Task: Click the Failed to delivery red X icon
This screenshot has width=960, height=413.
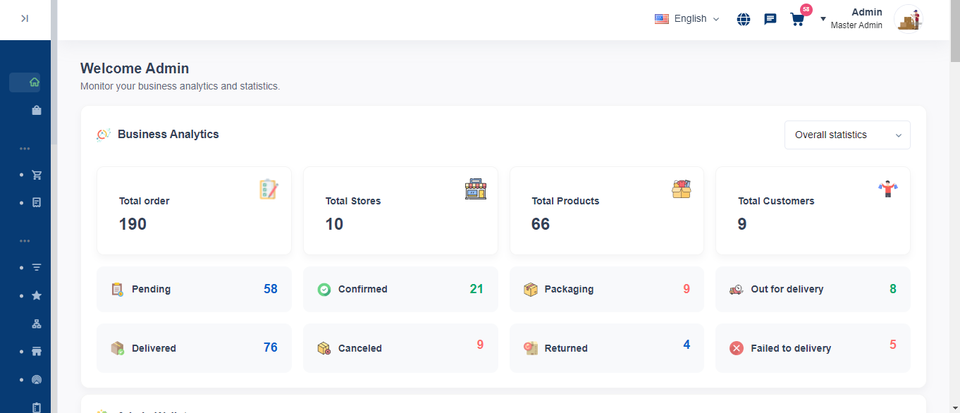Action: click(x=737, y=348)
